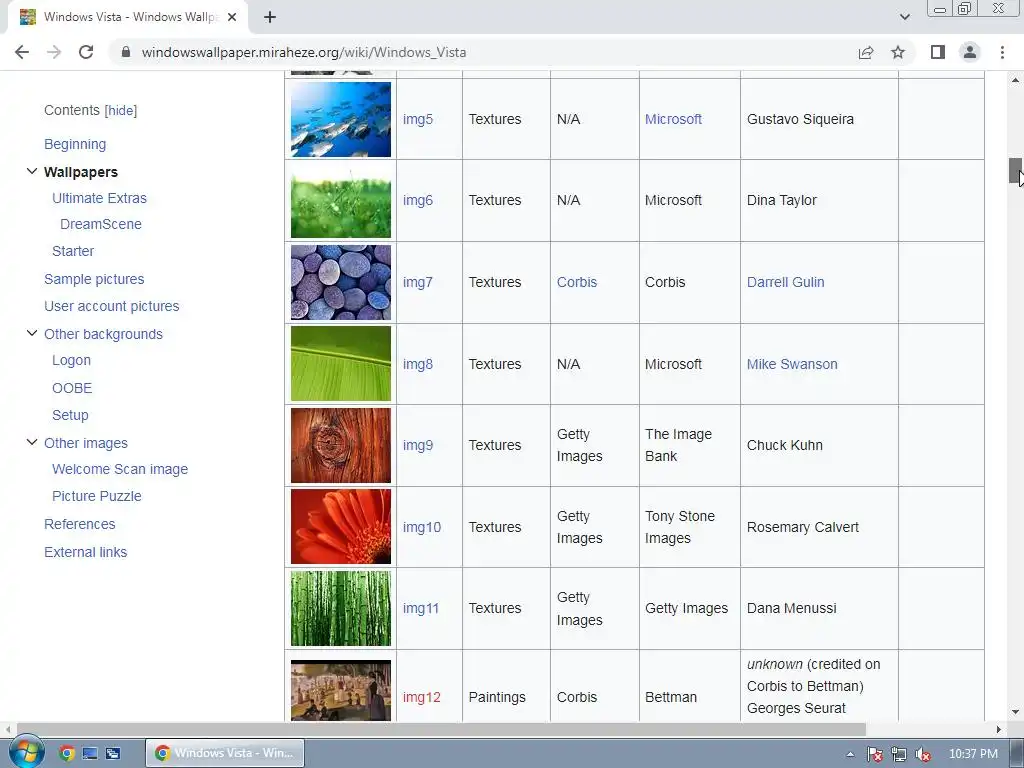
Task: Launch Chrome from the quick launch bar
Action: tap(67, 754)
